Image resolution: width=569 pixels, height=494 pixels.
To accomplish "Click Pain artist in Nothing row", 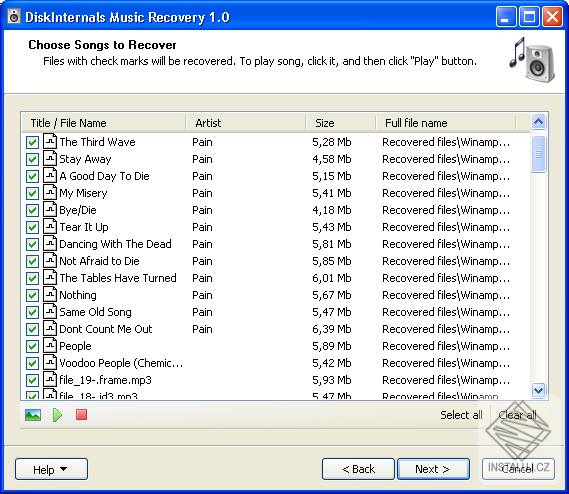I will pos(202,295).
